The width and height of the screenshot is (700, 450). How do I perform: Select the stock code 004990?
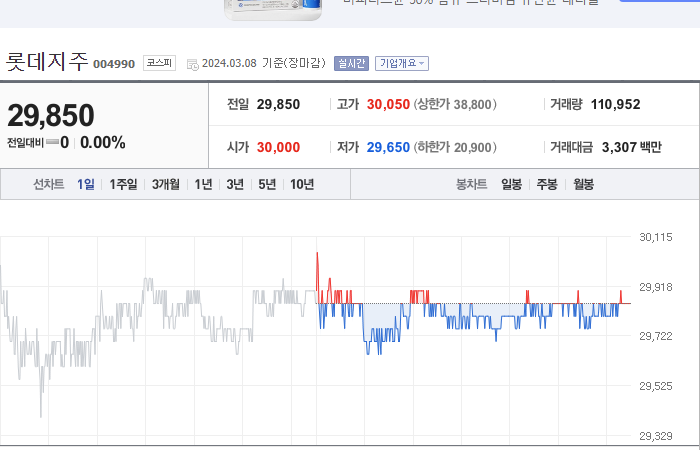(x=114, y=64)
